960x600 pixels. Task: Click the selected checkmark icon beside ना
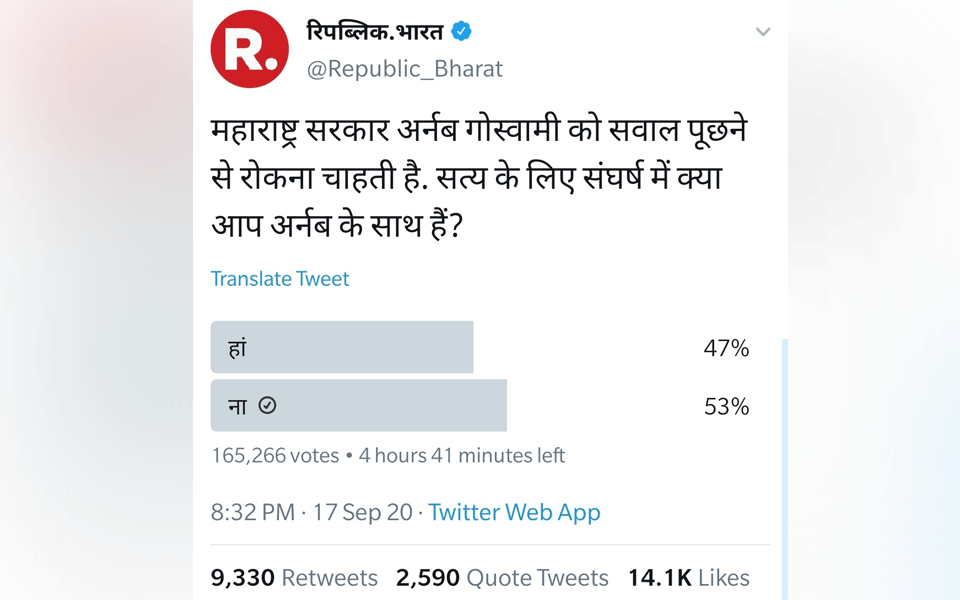point(267,405)
